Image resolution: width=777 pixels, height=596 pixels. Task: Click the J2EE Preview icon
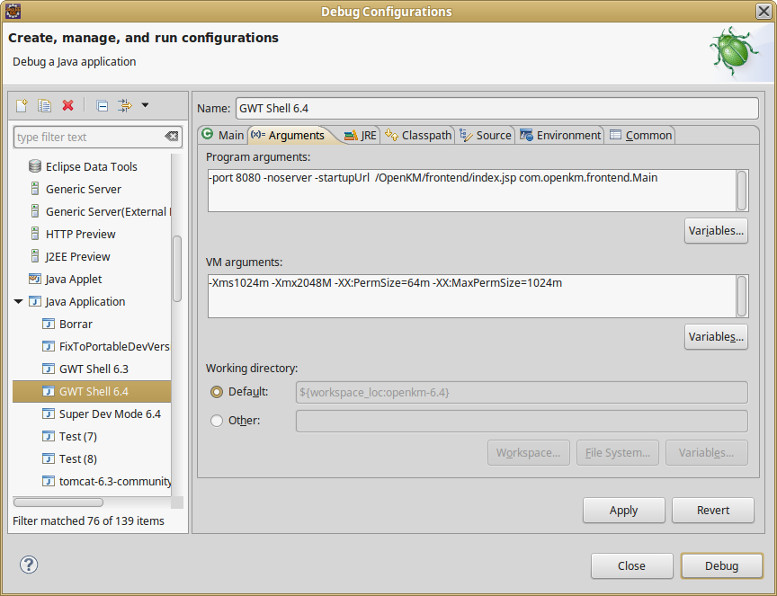tap(35, 256)
